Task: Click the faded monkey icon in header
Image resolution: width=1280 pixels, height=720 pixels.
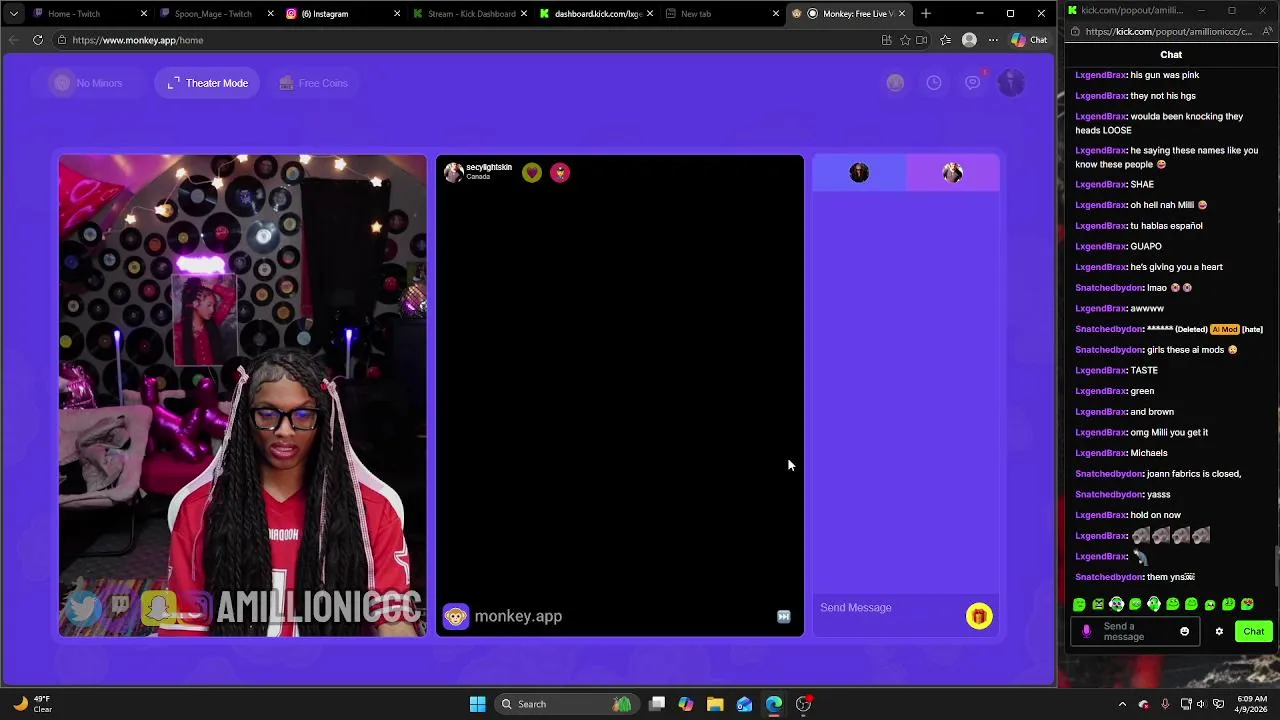Action: (x=895, y=83)
